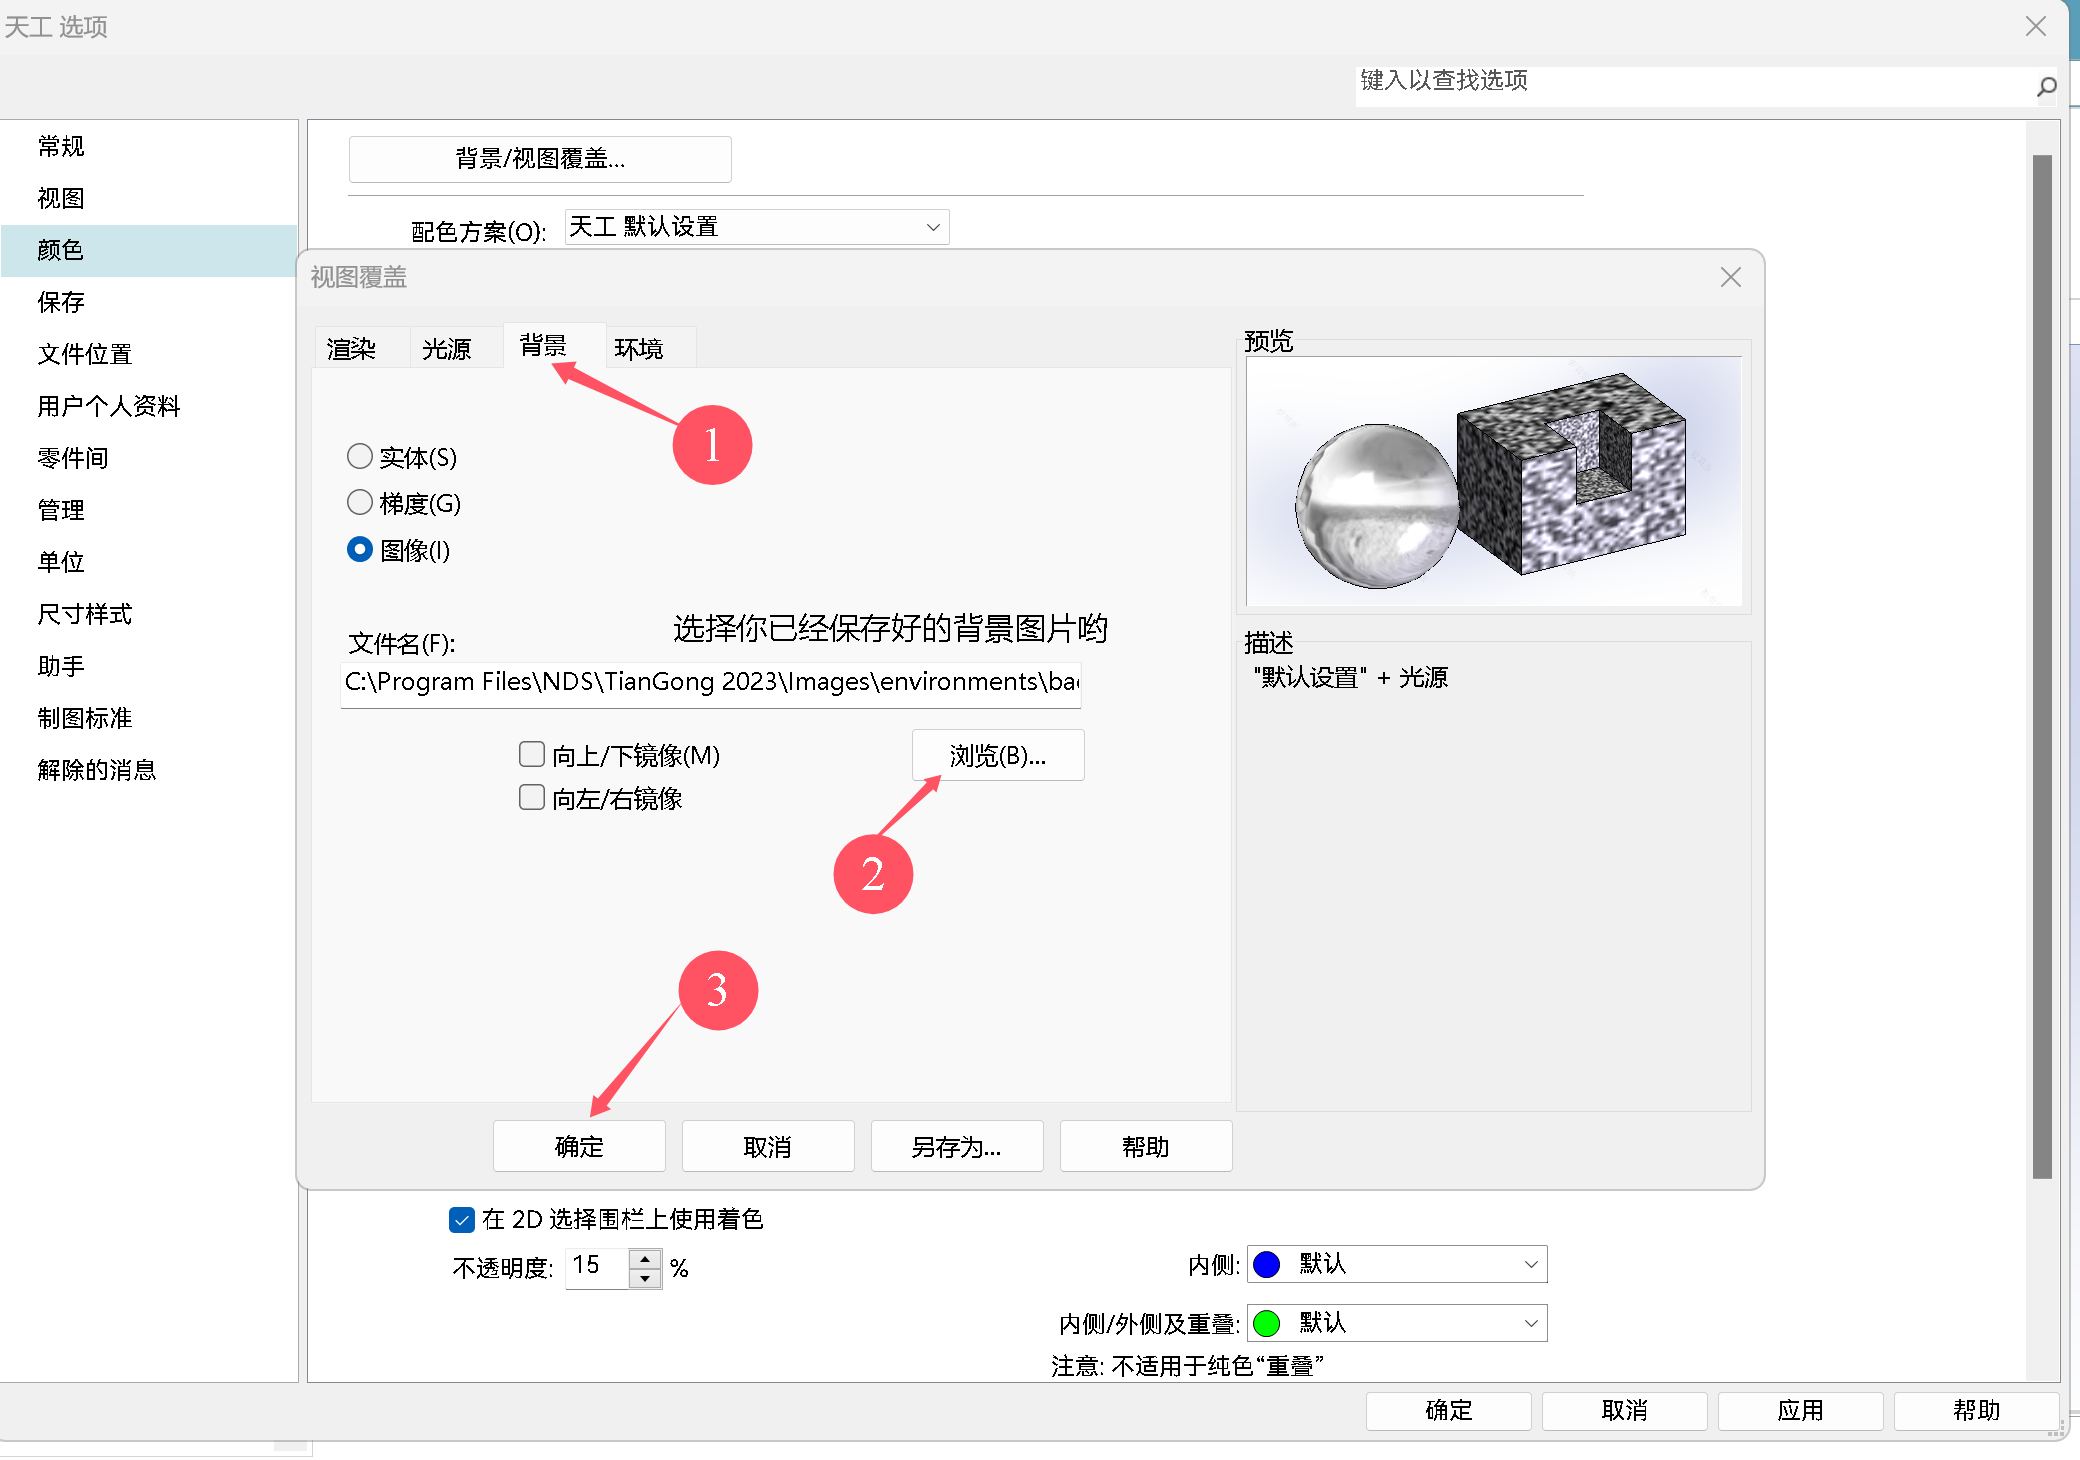Click 帮助 at the bottom of 天工 选项

(1977, 1410)
